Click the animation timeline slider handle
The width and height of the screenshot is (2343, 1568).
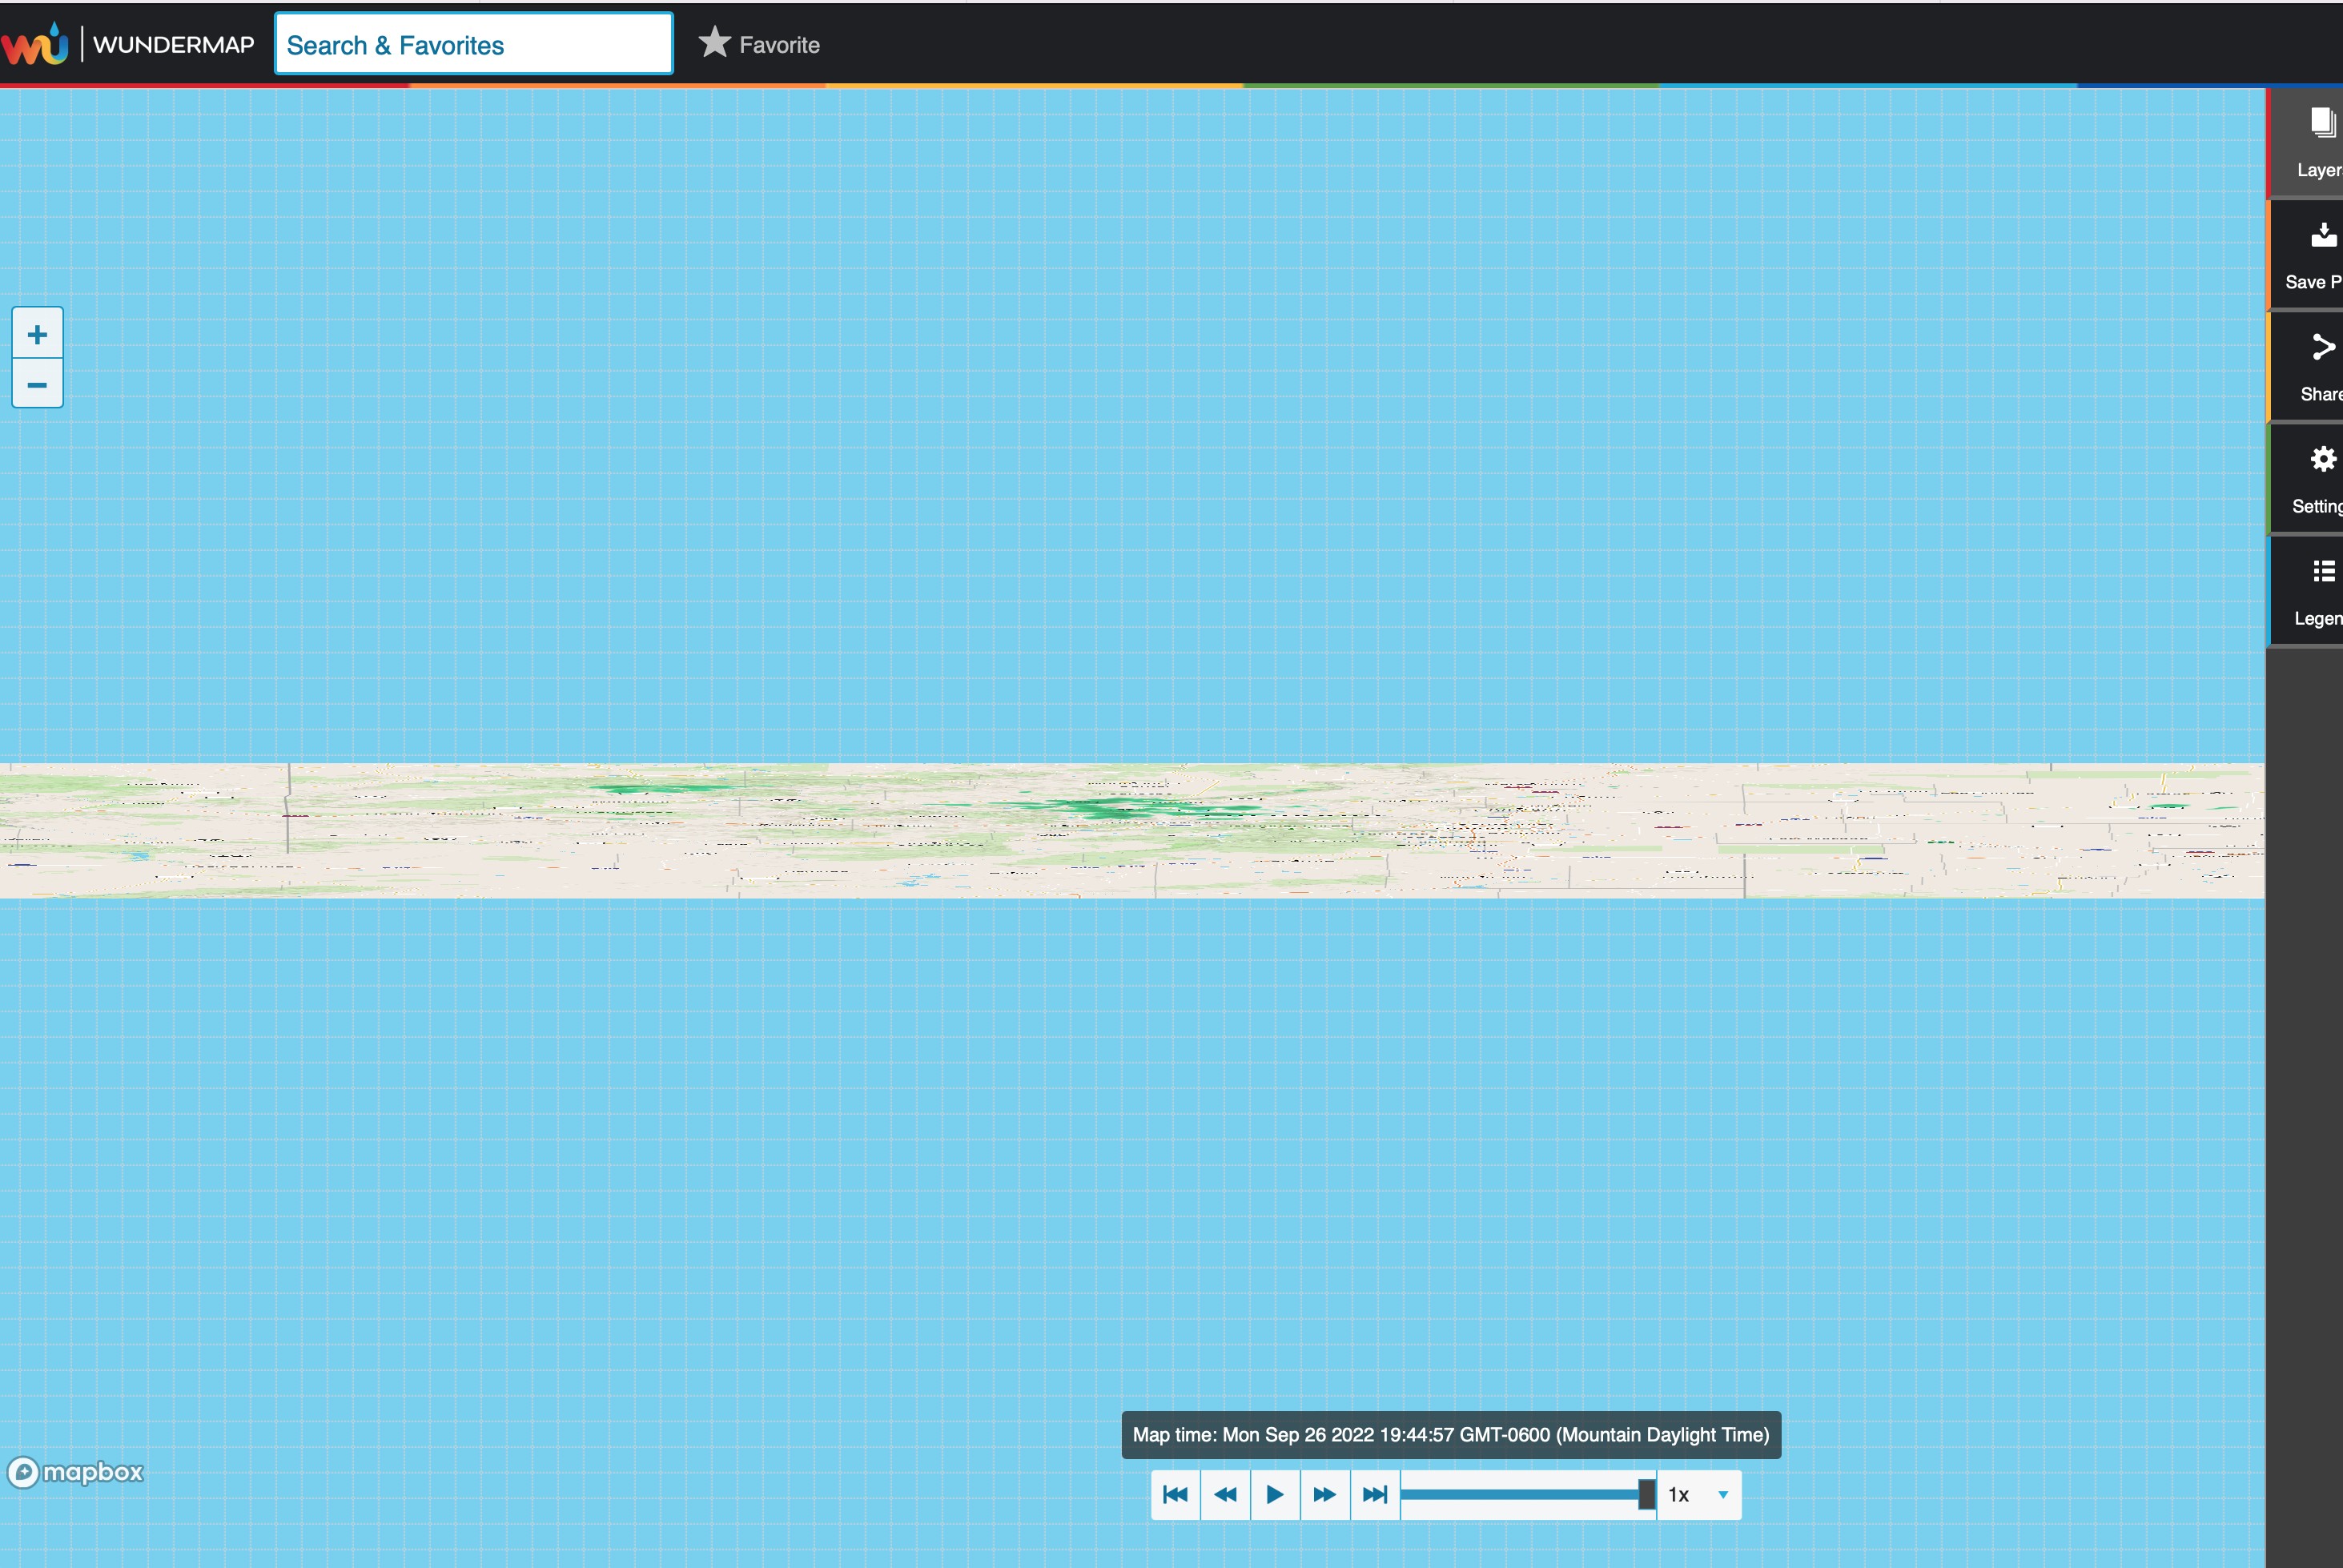[1646, 1495]
